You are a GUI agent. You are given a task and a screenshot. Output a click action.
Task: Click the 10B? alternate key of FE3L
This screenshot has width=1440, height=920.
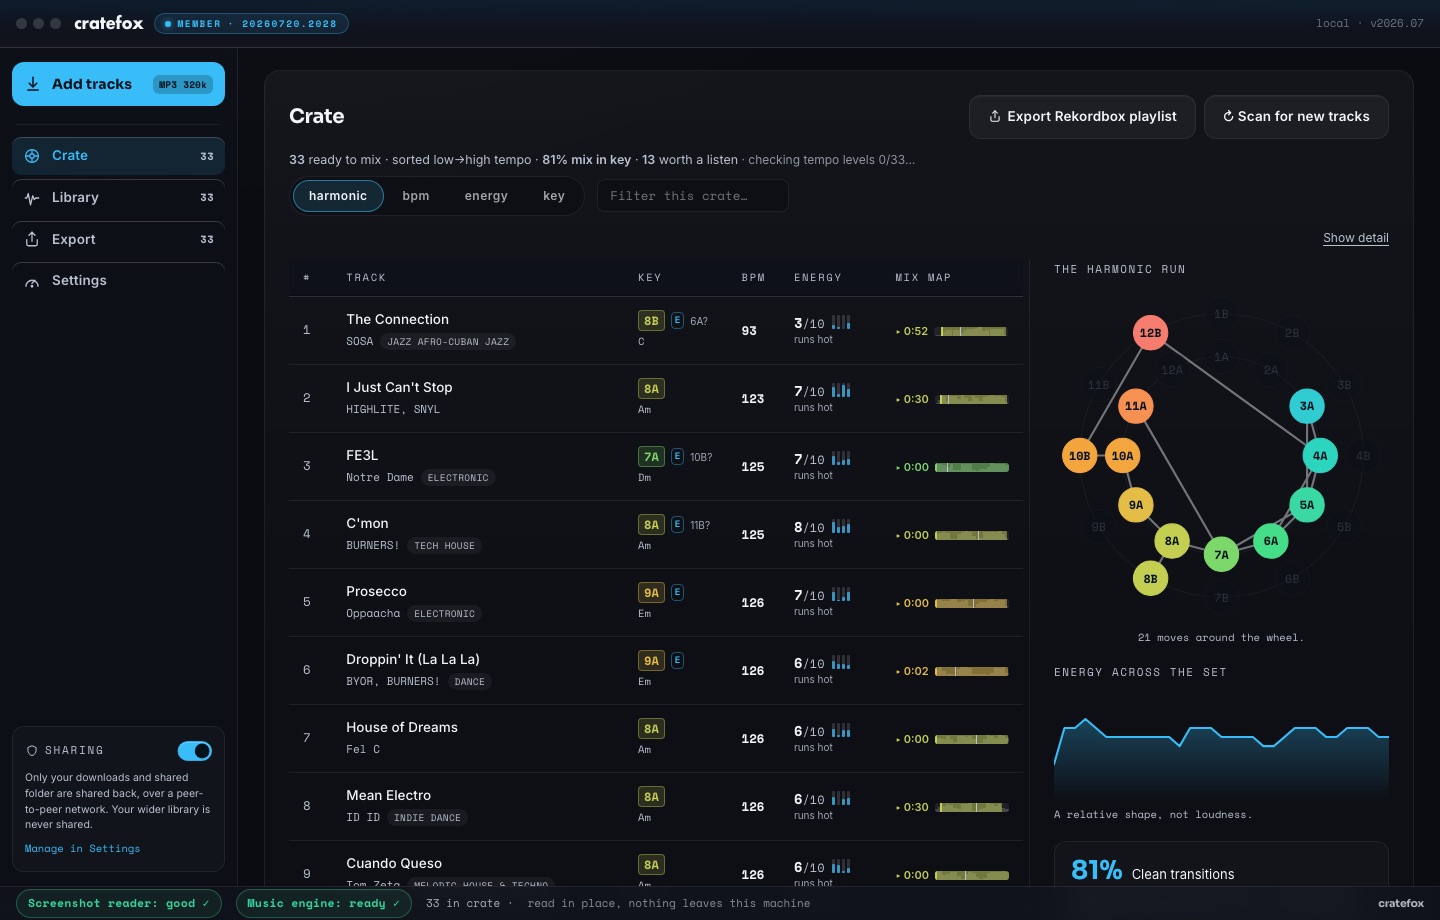[x=701, y=457]
